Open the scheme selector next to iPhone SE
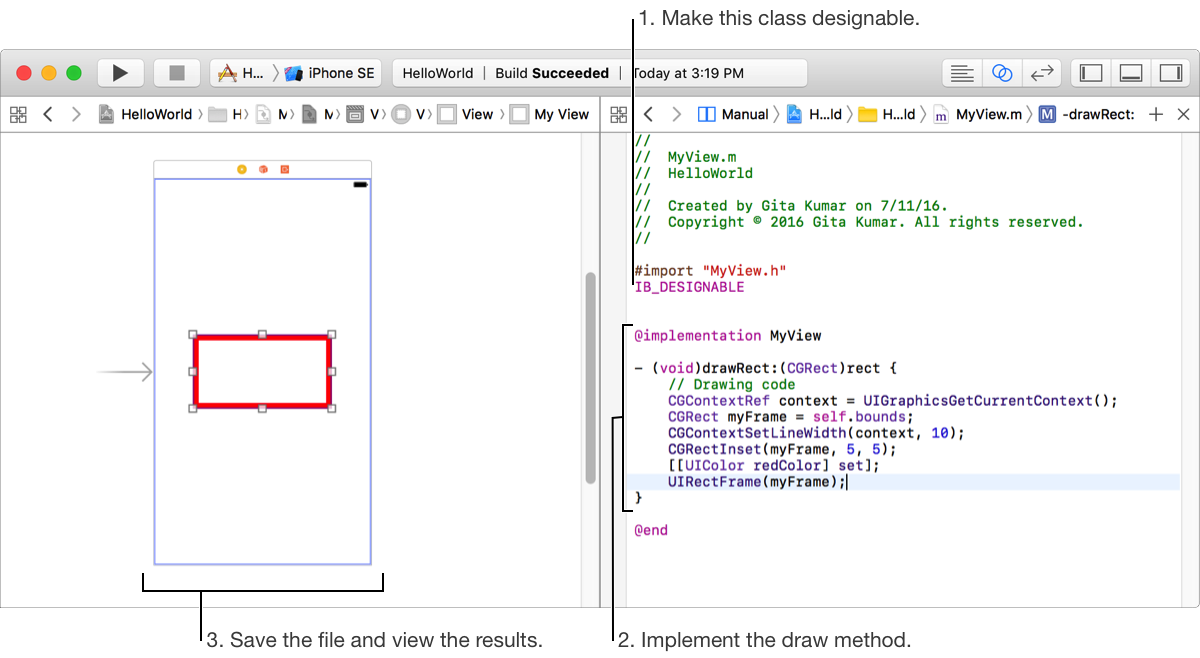The width and height of the screenshot is (1200, 658). coord(241,73)
